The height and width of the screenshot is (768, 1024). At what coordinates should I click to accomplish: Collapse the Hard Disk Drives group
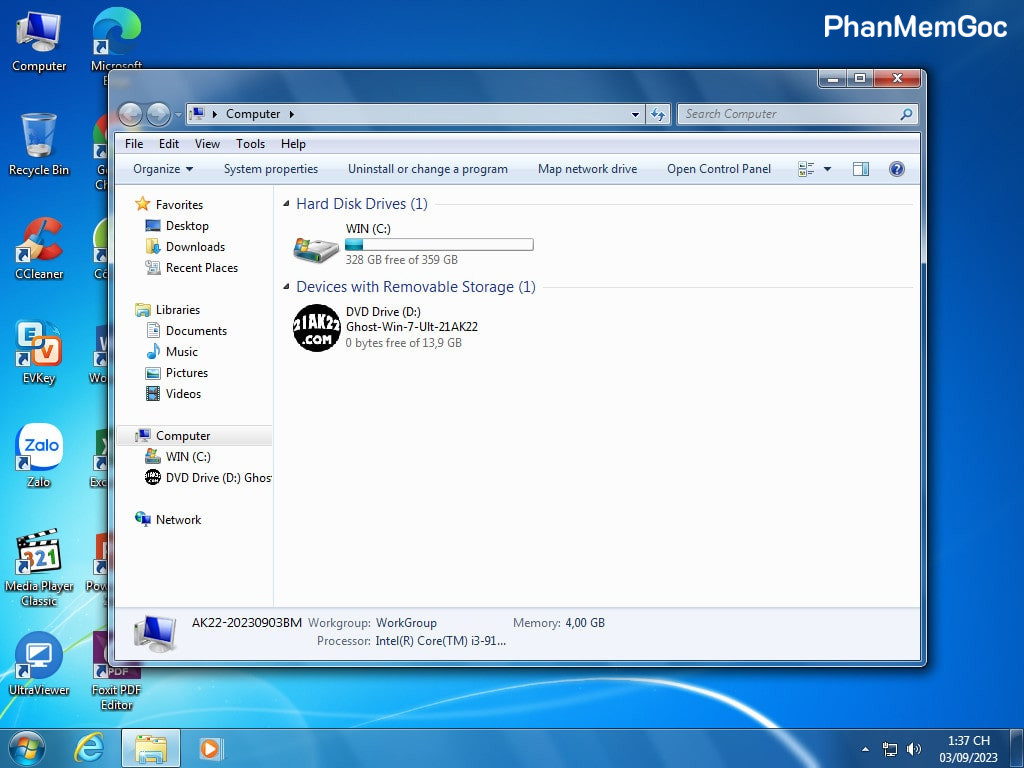[x=287, y=204]
